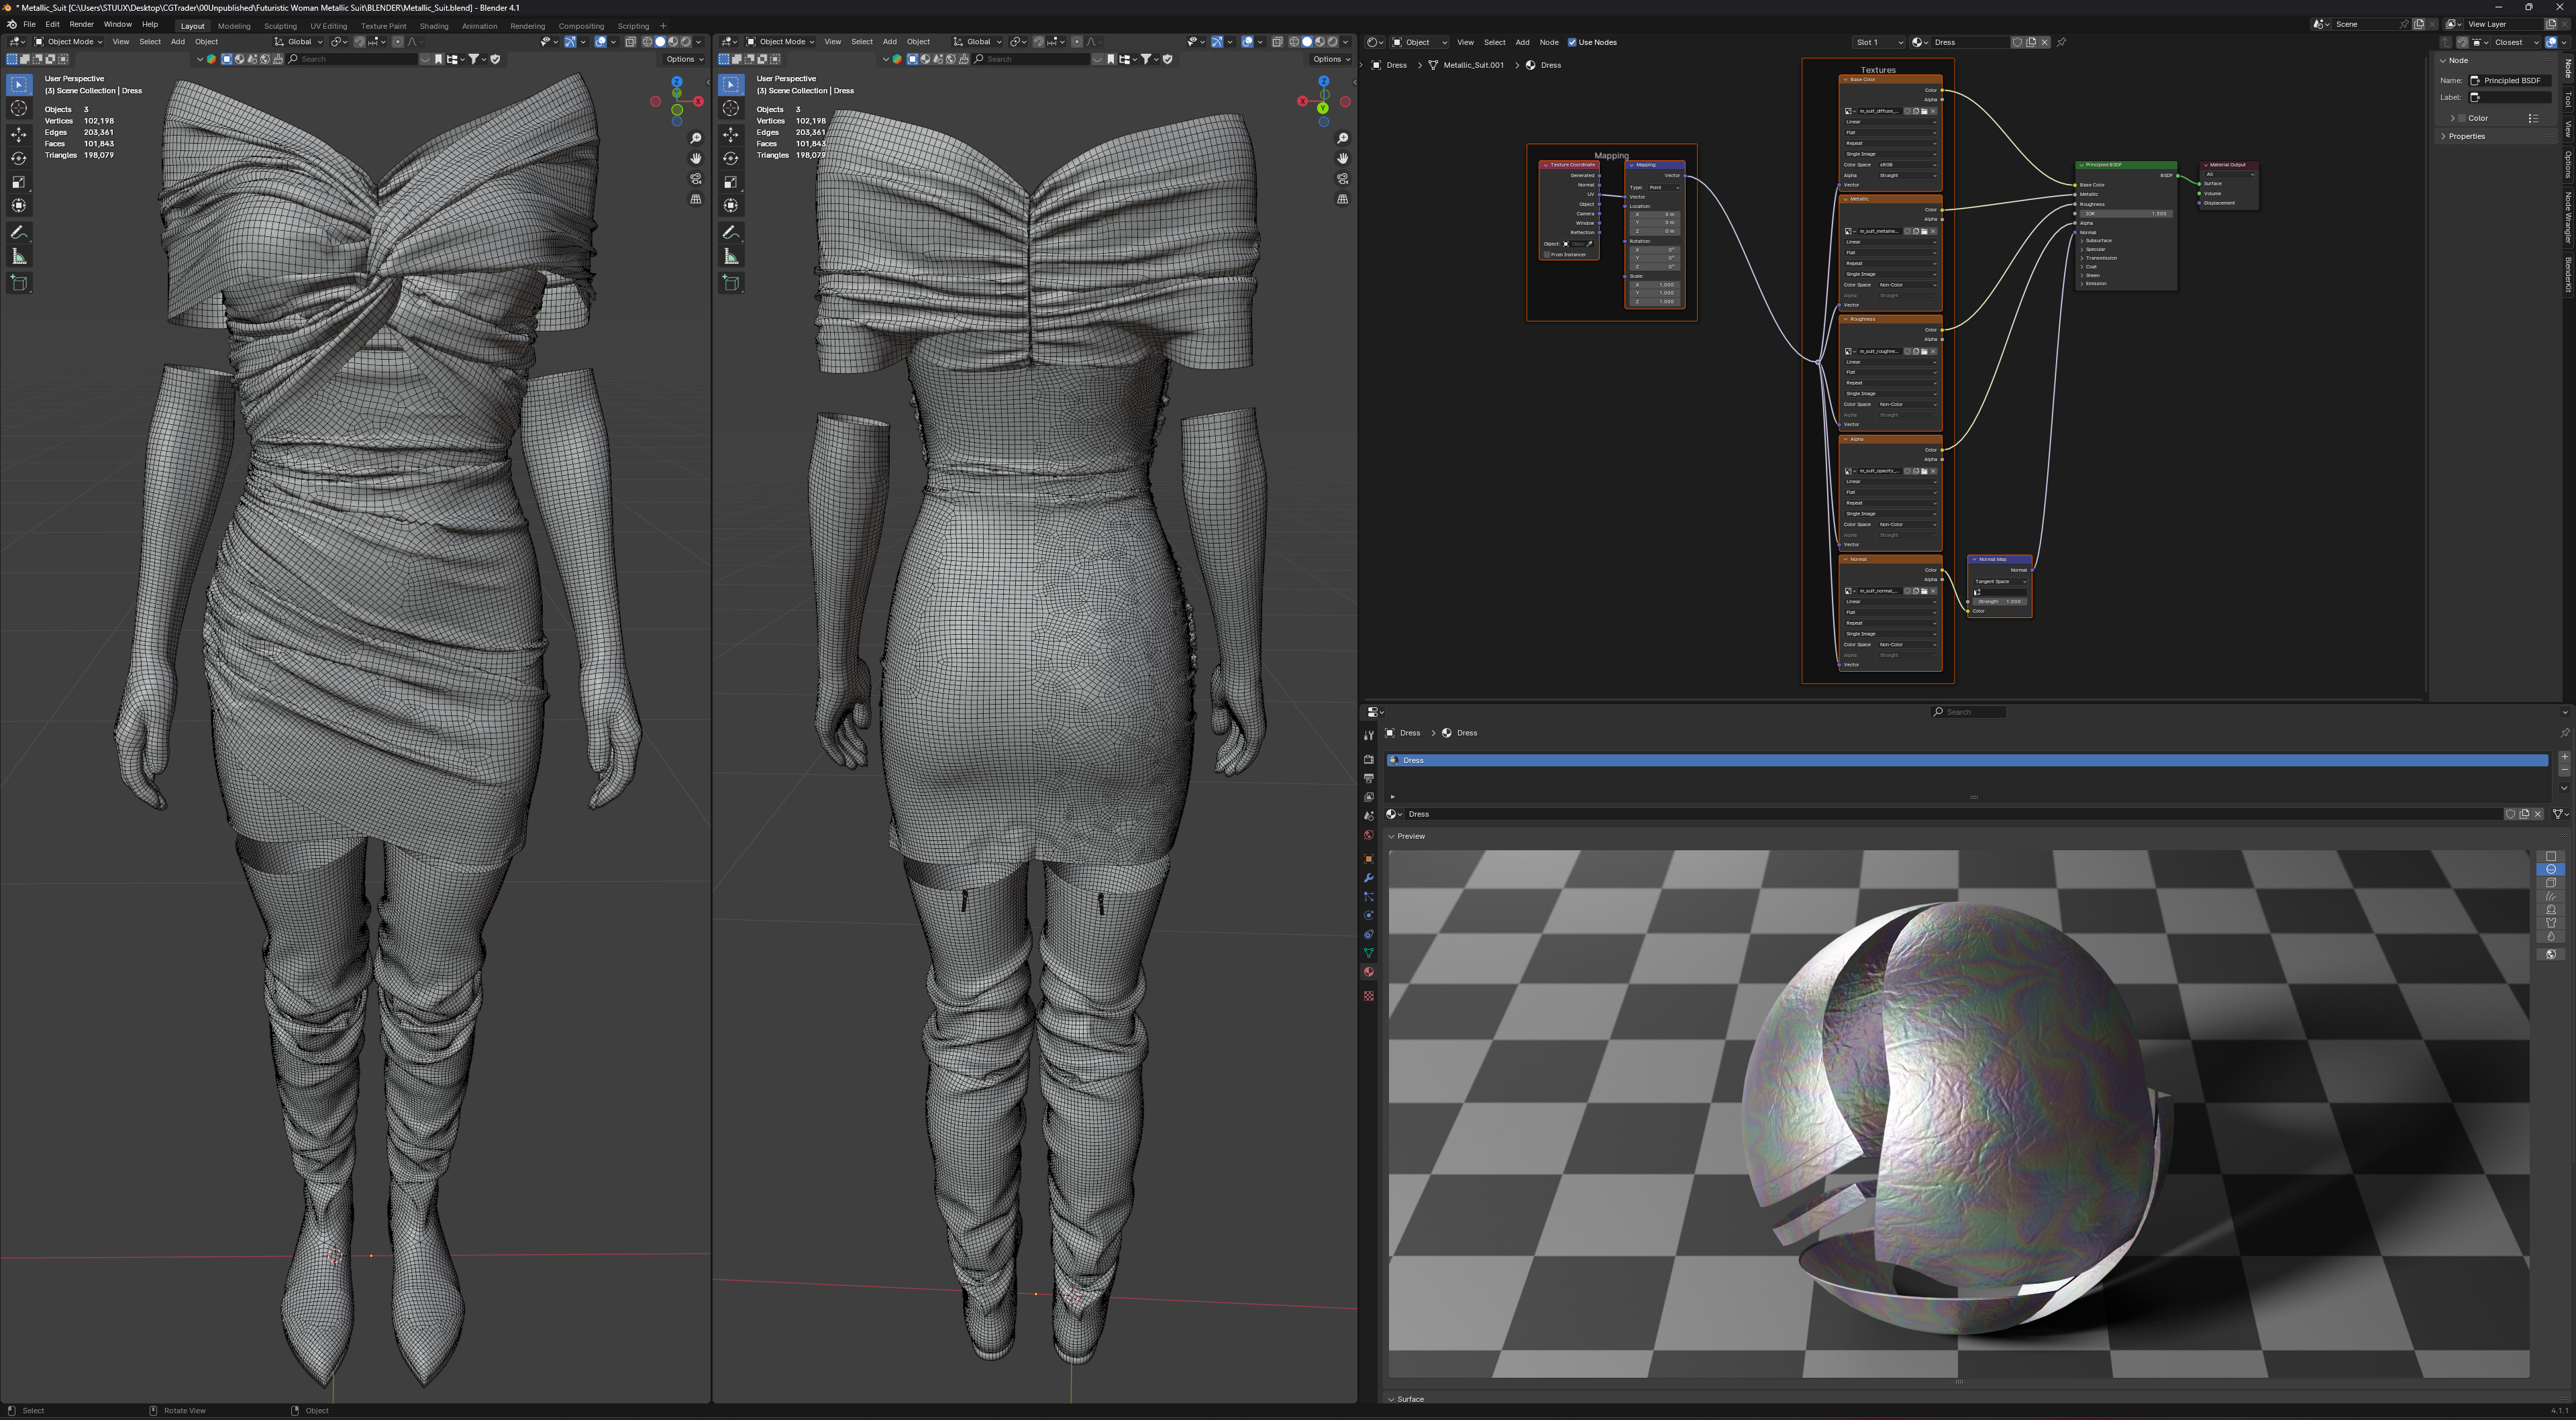Screen dimensions: 2576x1420
Task: Open Texture properties tab (checker icon)
Action: [x=1369, y=996]
